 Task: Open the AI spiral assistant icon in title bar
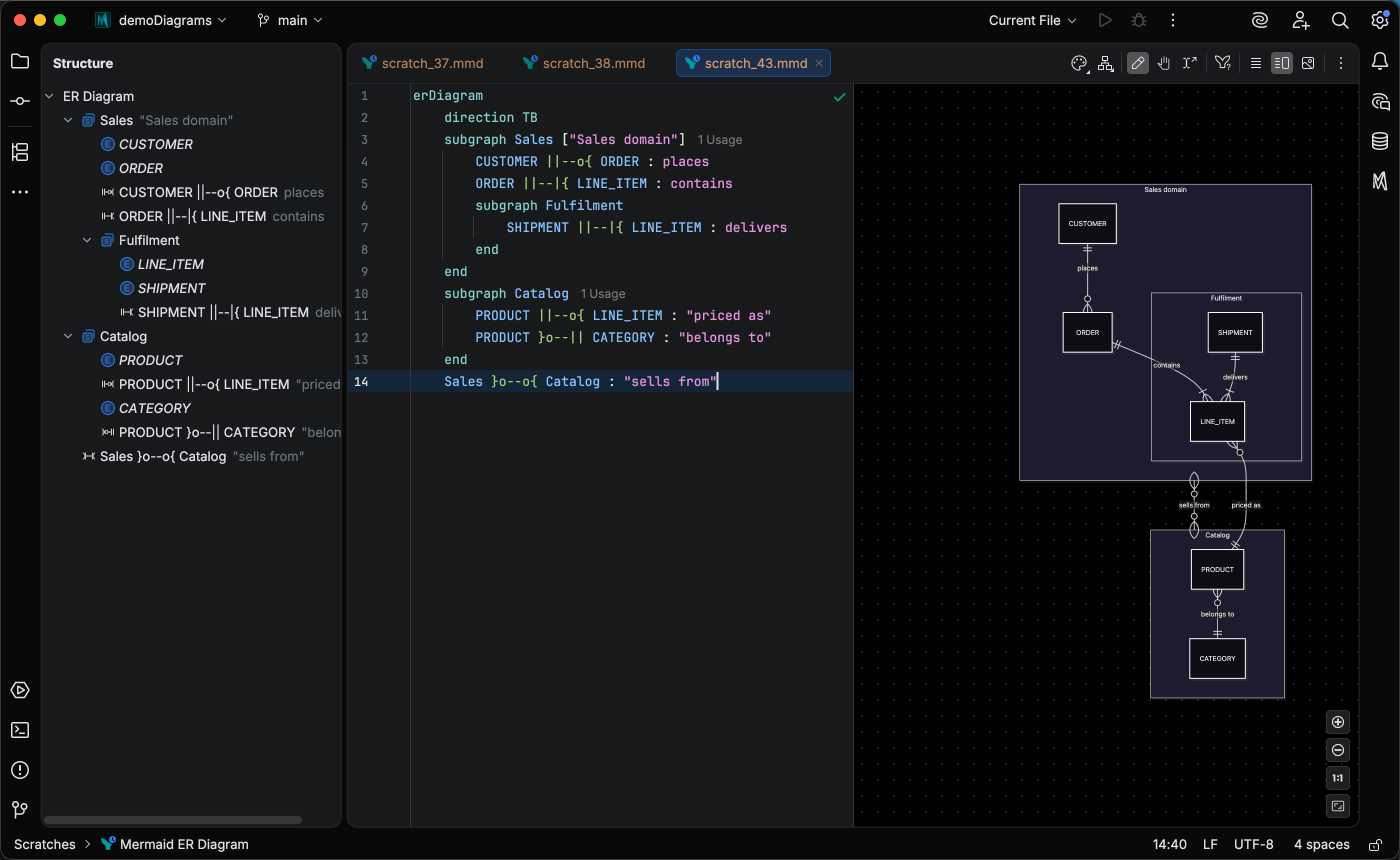[x=1260, y=20]
